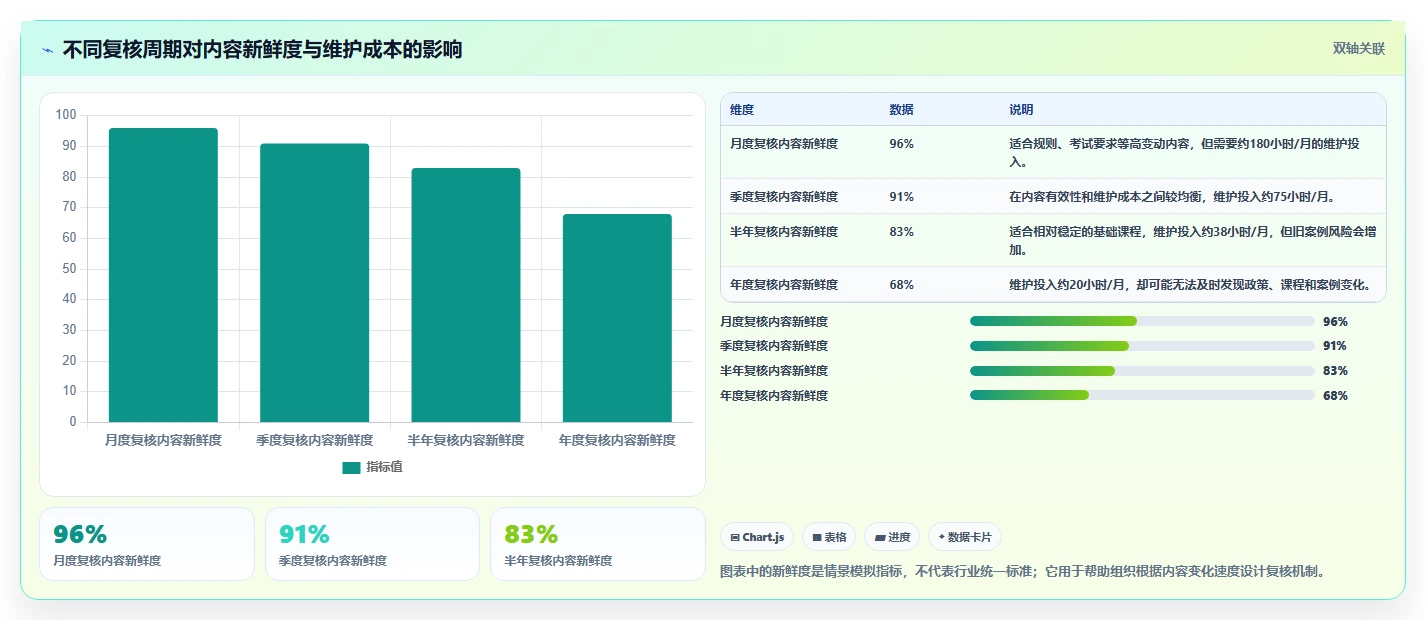Click the 83% cell in the table
Viewport: 1426px width, 620px height.
(x=901, y=231)
